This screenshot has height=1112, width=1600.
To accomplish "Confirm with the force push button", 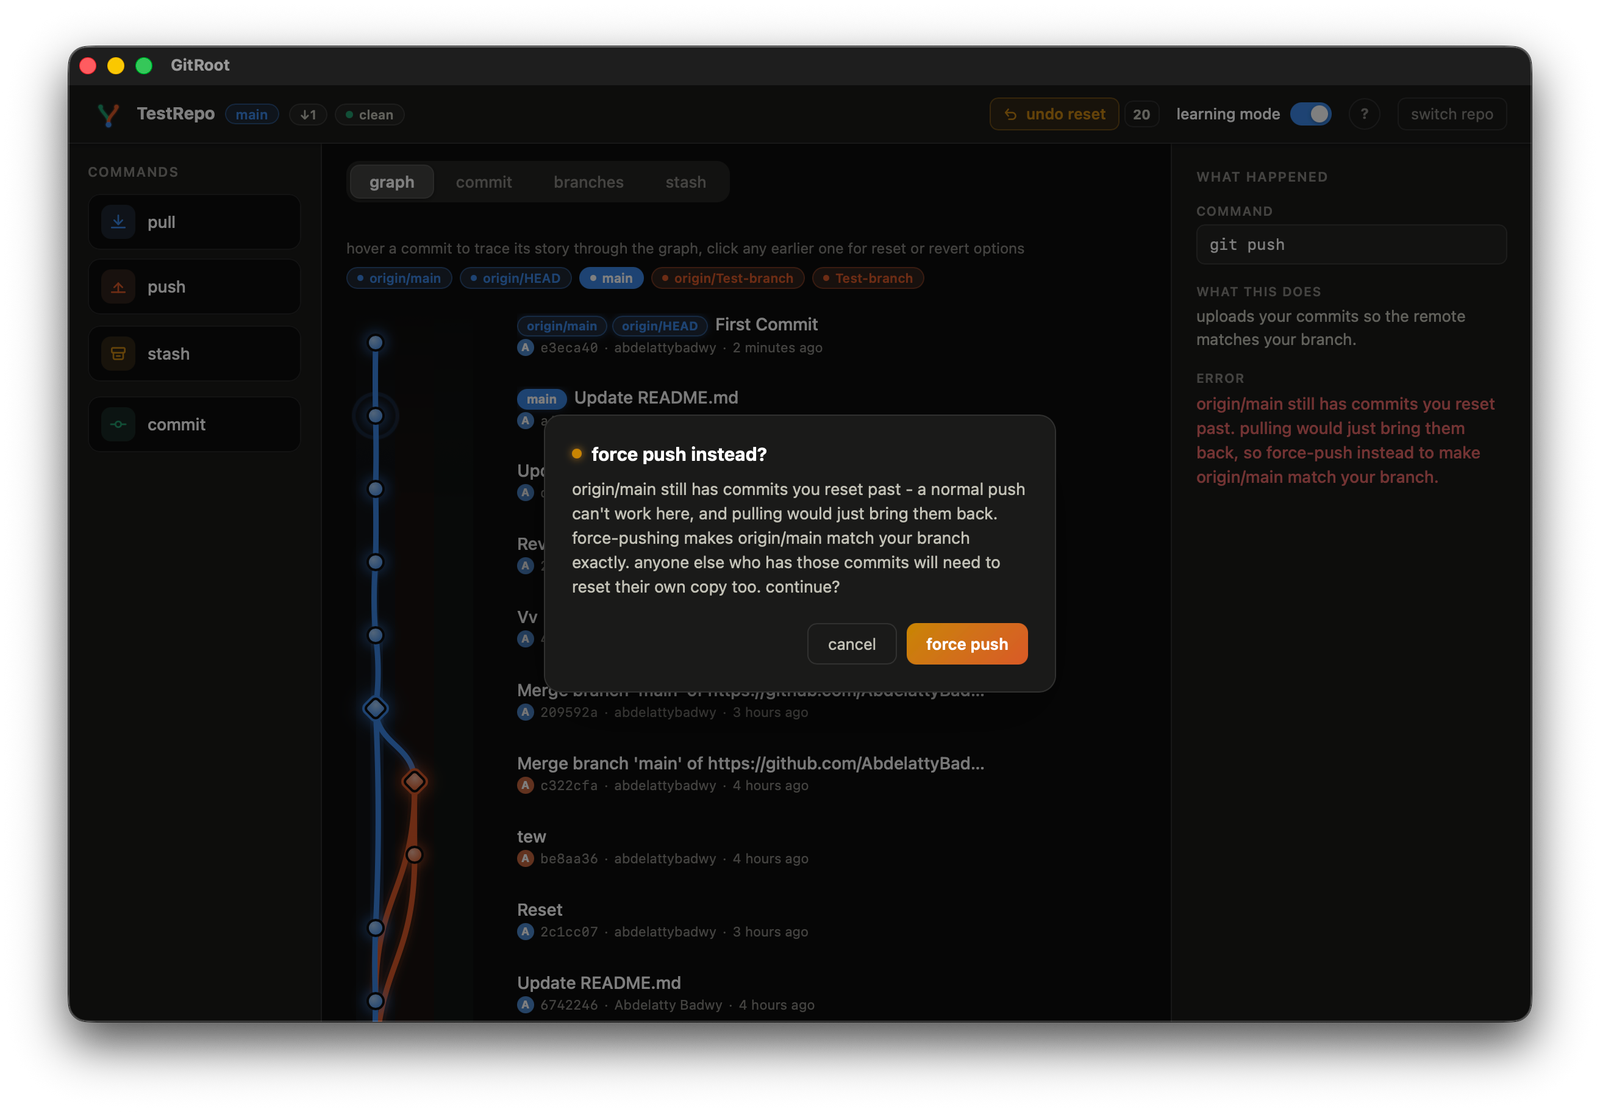I will pos(967,644).
